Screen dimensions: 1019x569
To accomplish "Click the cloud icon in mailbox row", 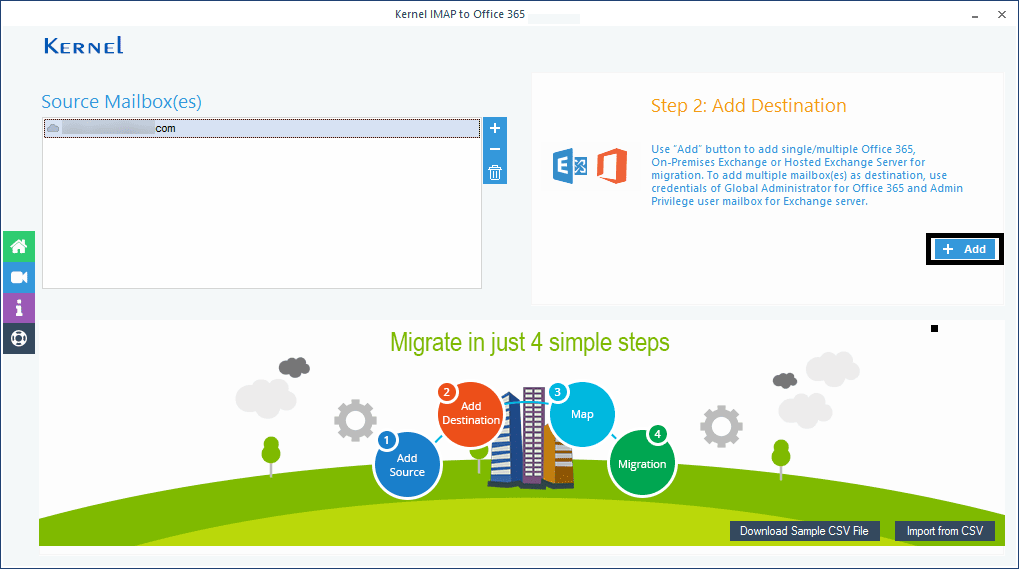I will pyautogui.click(x=53, y=128).
